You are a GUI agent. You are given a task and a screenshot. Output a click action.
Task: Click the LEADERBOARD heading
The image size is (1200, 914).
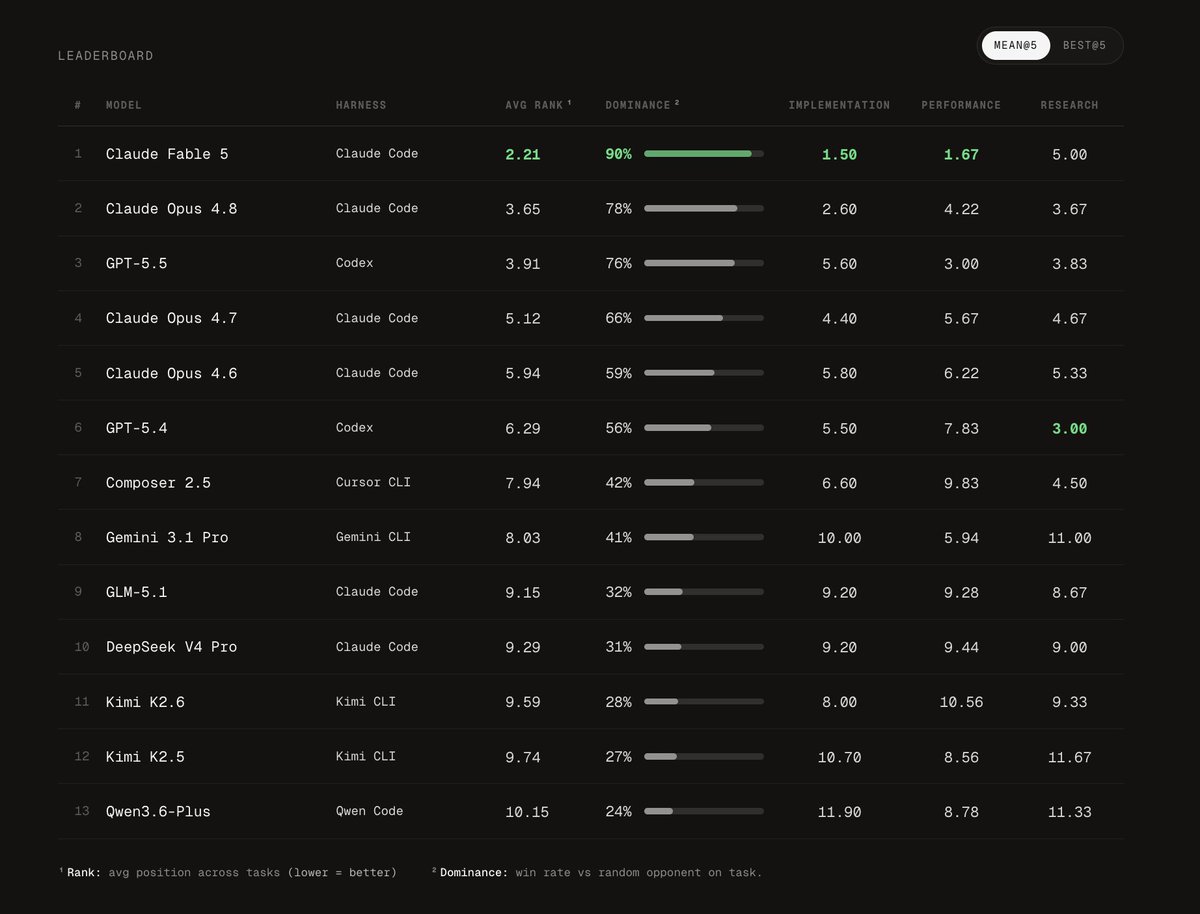(106, 56)
